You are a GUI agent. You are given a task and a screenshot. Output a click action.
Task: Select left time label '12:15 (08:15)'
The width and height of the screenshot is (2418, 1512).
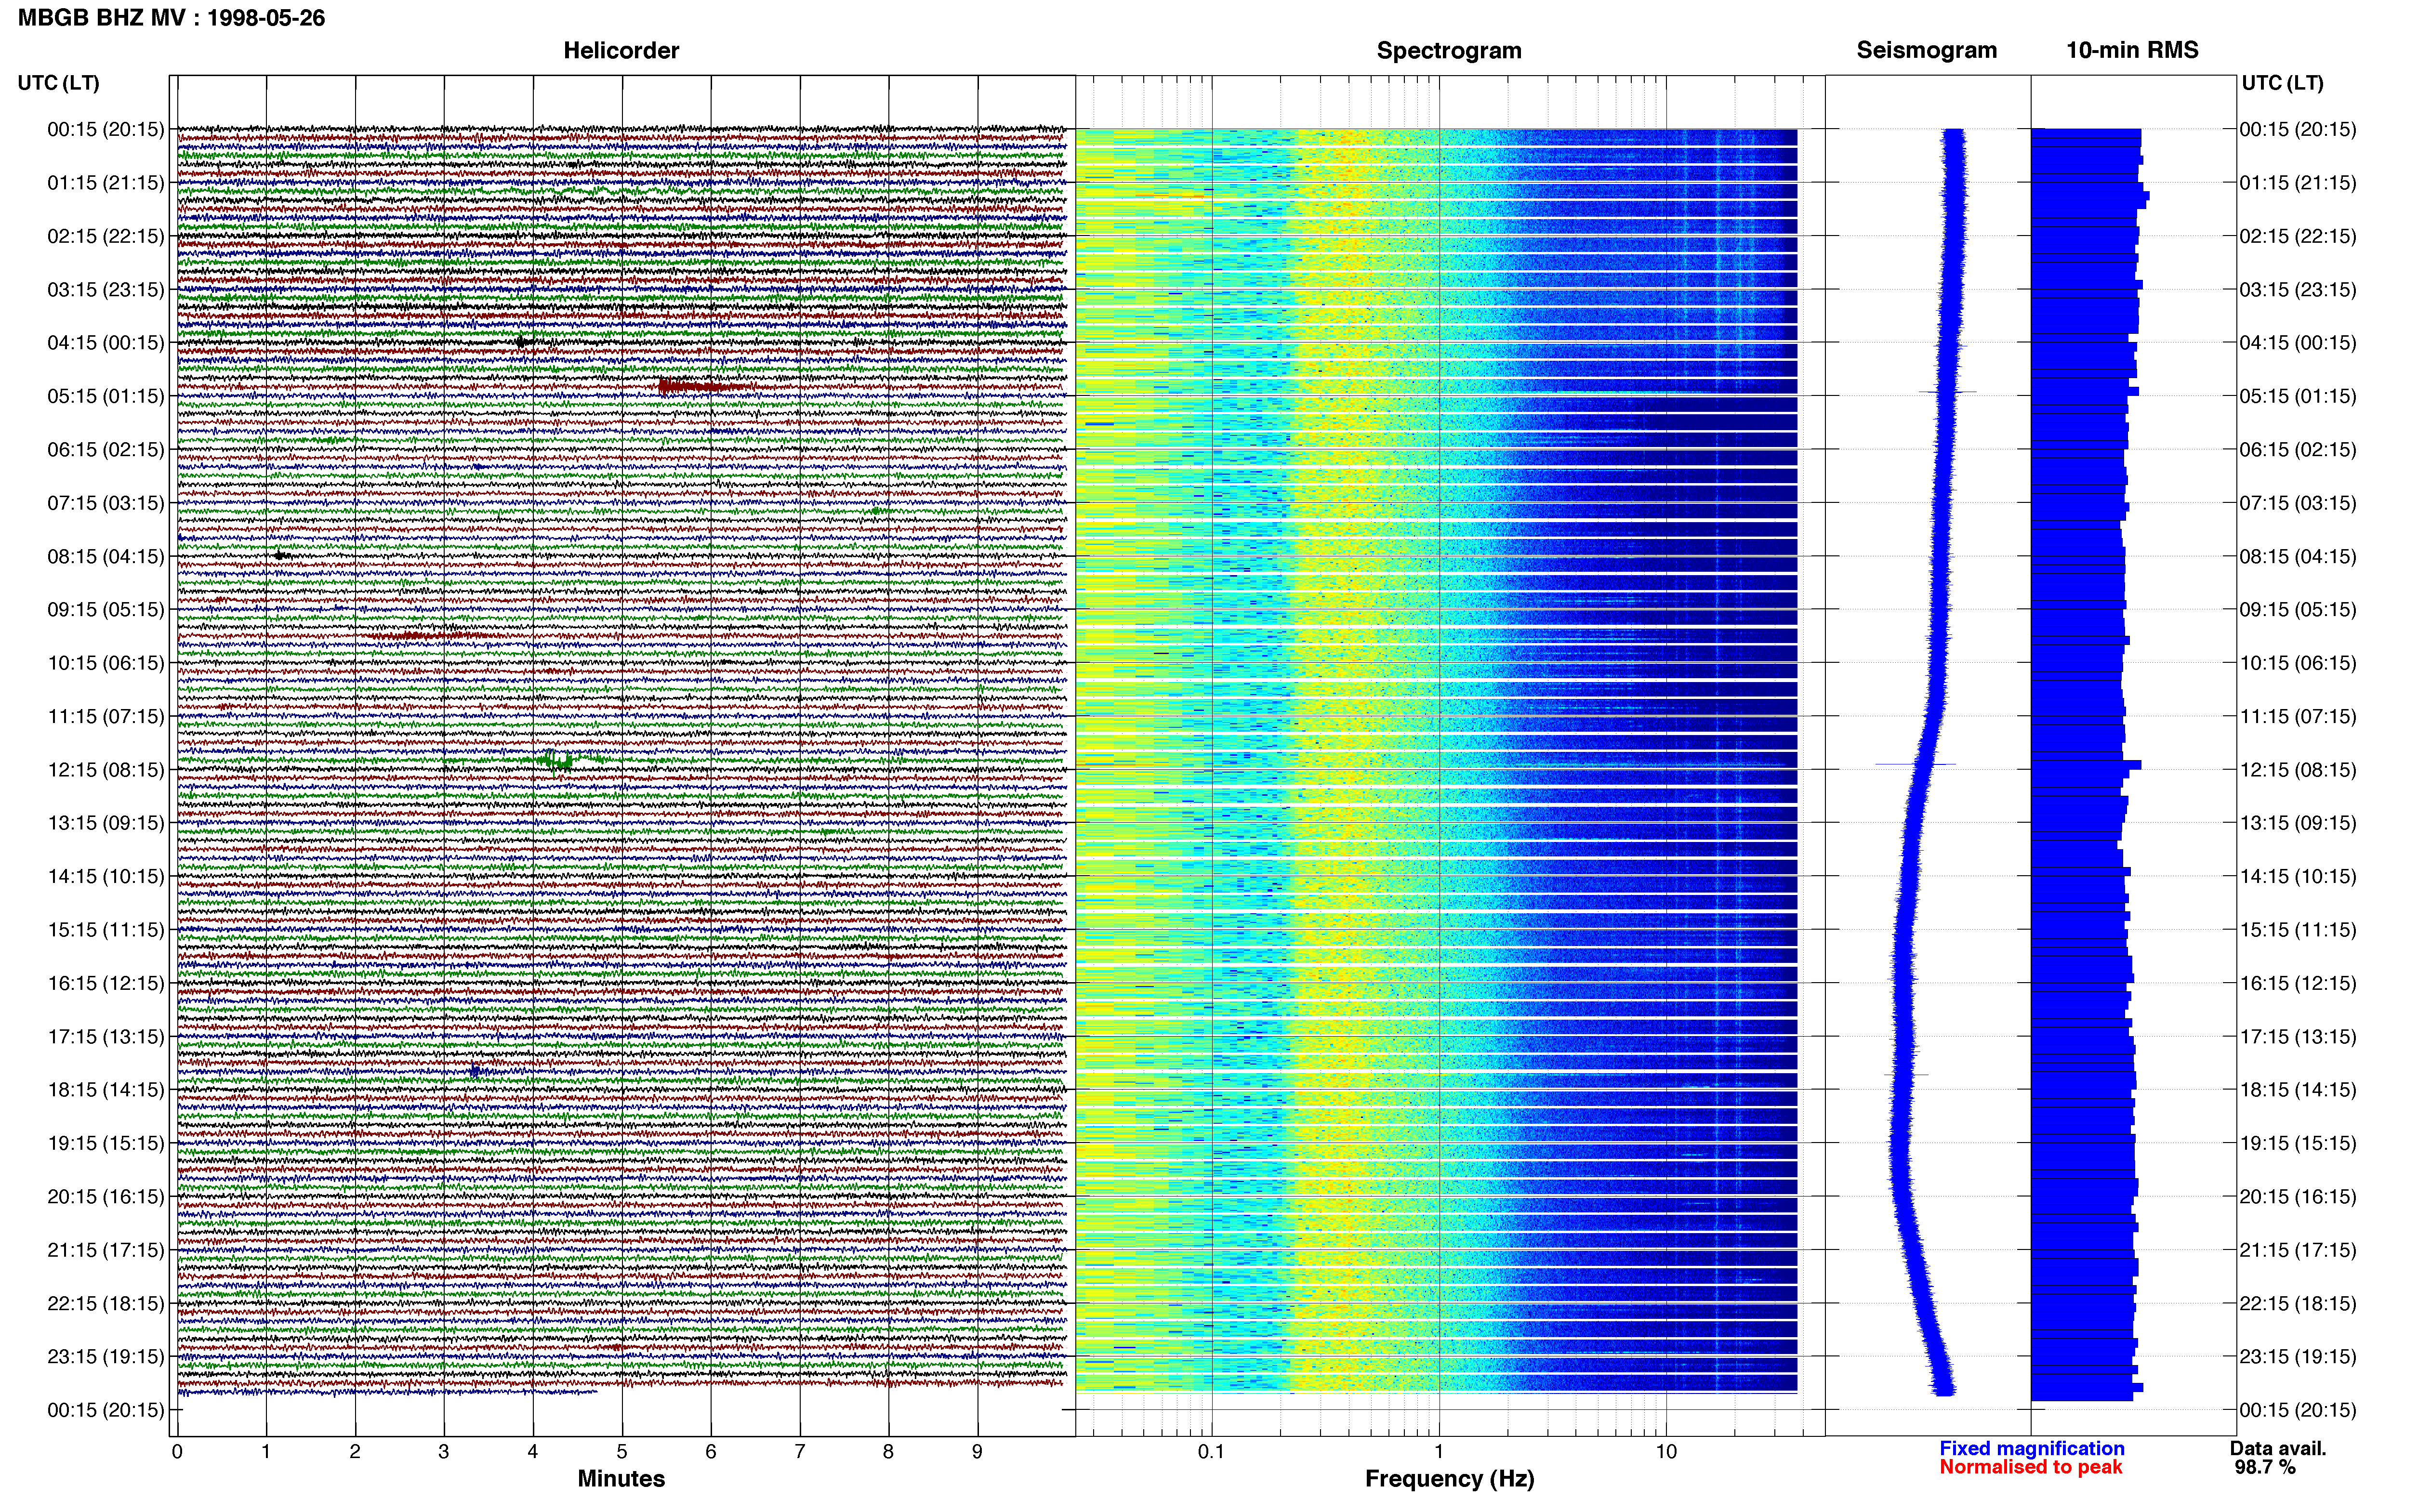[105, 770]
